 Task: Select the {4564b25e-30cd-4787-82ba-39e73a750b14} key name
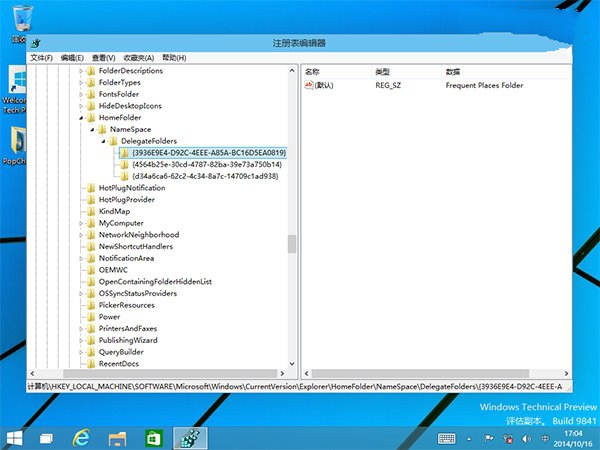point(207,165)
